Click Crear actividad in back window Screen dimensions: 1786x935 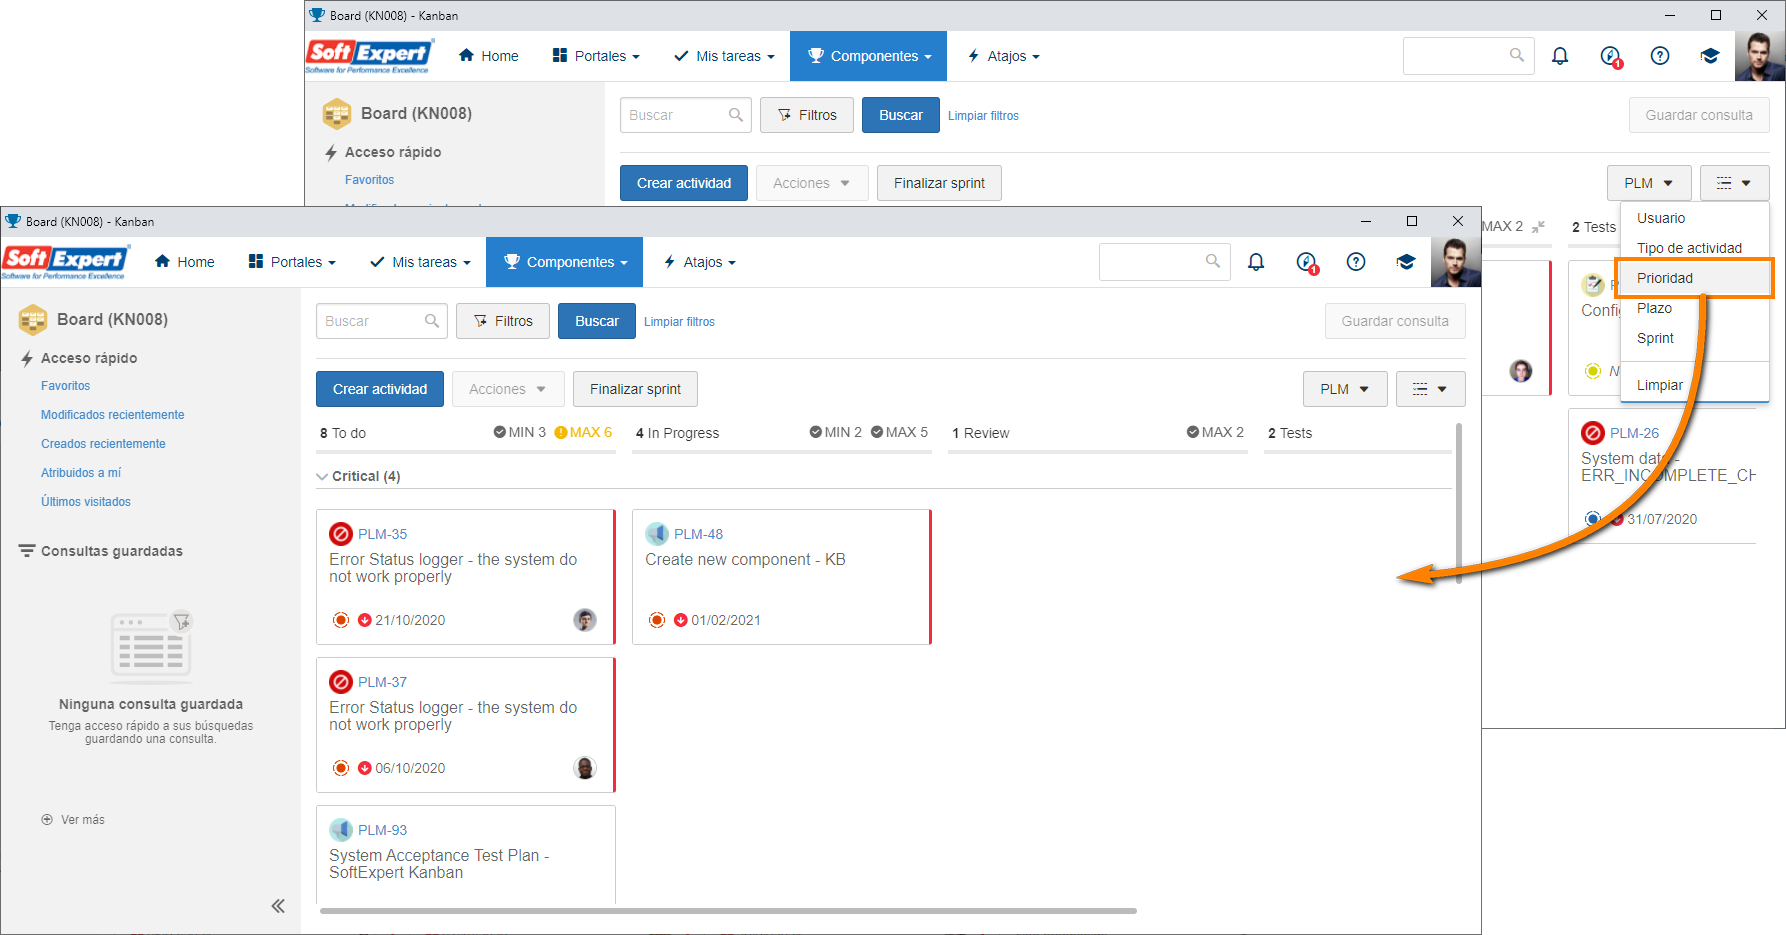tap(684, 183)
